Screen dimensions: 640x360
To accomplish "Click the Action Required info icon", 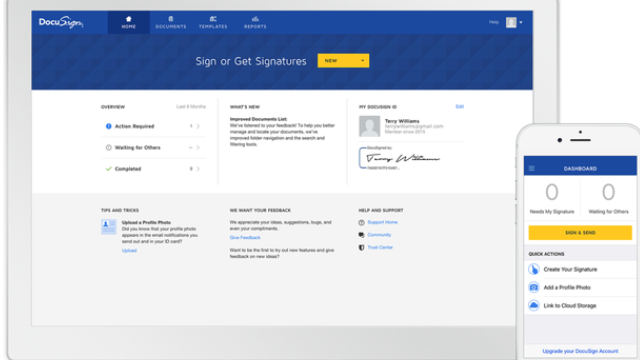I will pos(109,126).
